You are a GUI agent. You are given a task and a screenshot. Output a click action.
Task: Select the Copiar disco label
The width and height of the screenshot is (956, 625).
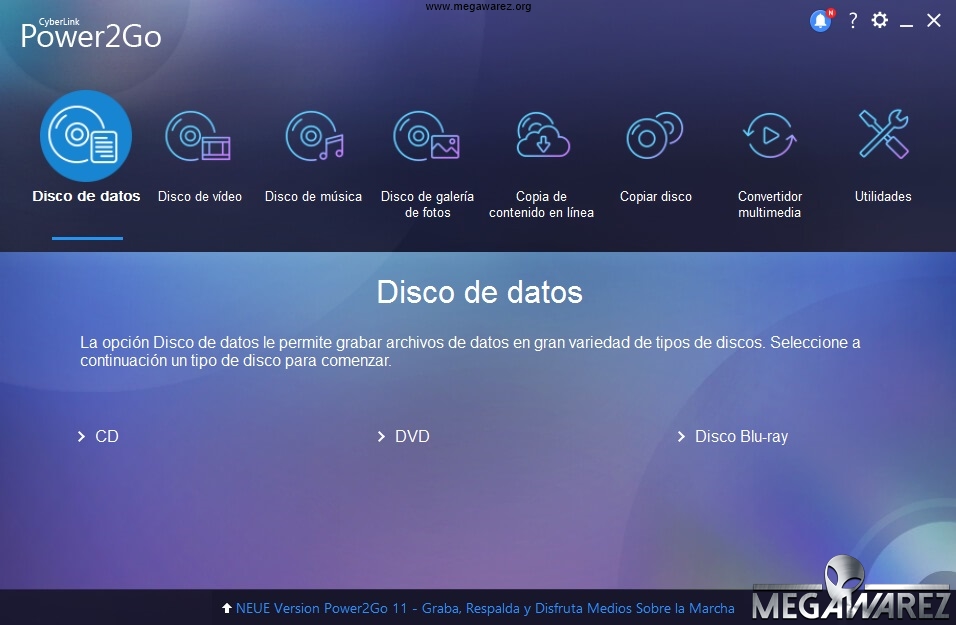tap(655, 196)
